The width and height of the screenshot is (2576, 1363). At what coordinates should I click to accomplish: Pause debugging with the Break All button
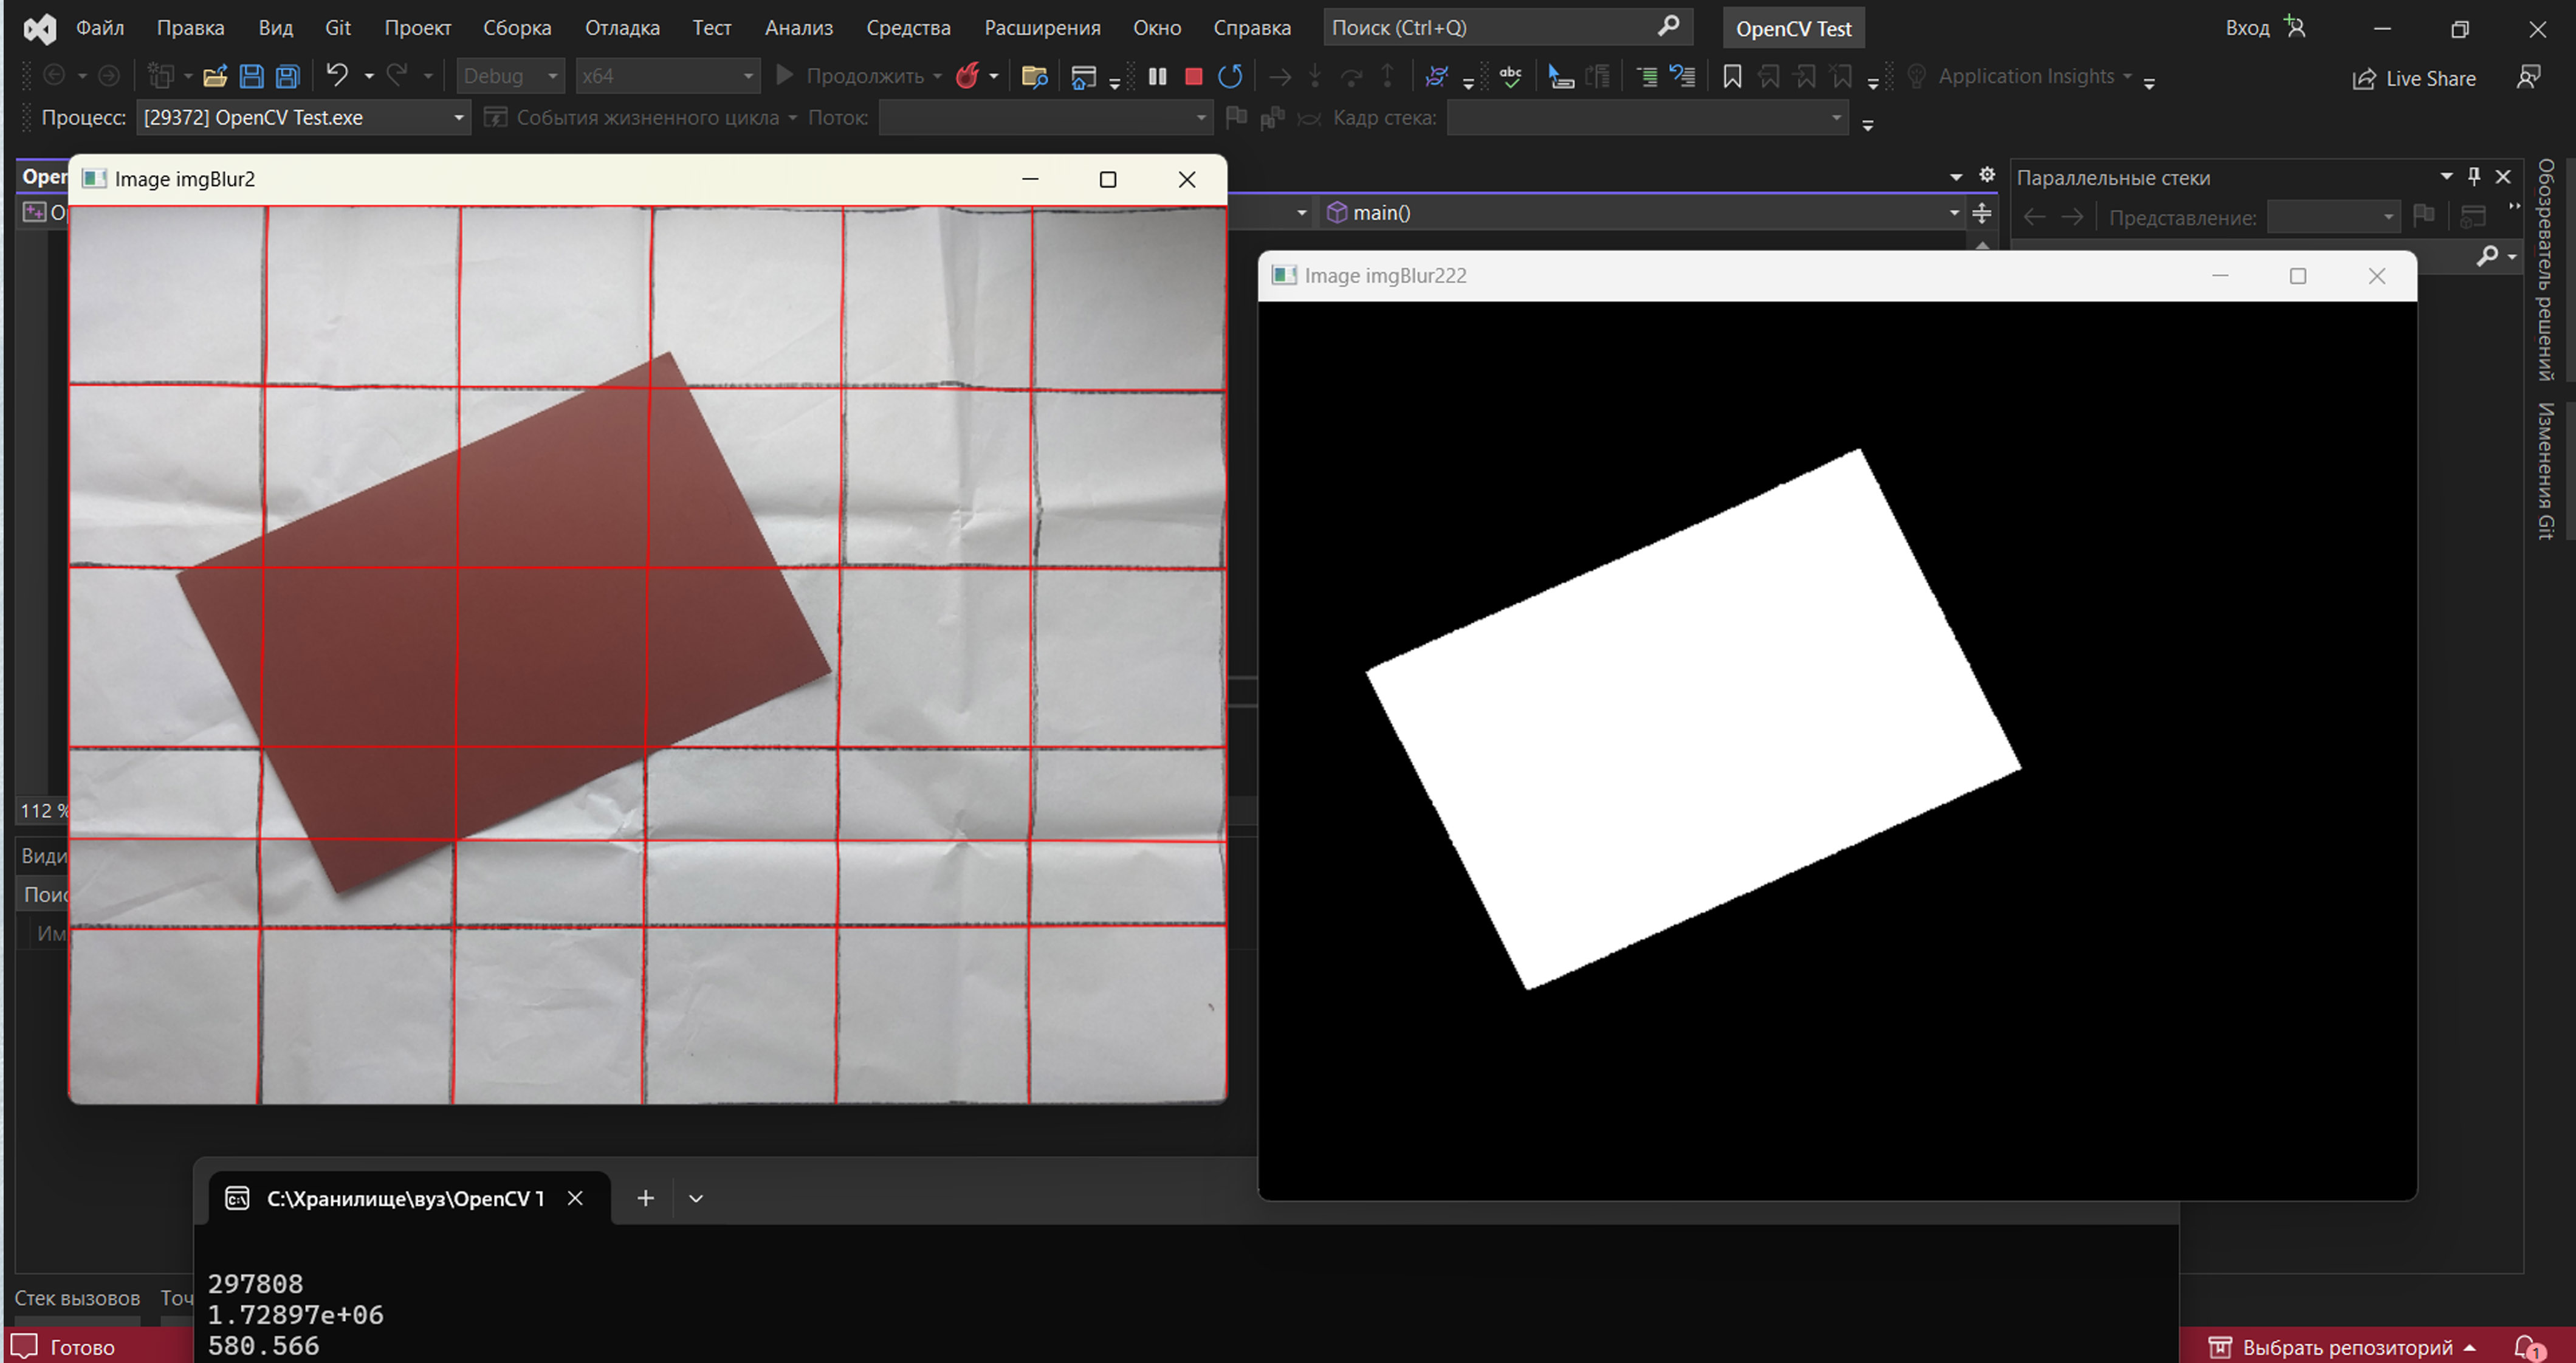click(1158, 76)
